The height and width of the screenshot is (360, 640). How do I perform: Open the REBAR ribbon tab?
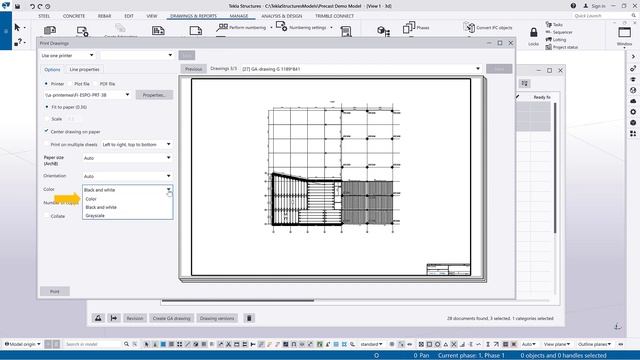coord(104,16)
